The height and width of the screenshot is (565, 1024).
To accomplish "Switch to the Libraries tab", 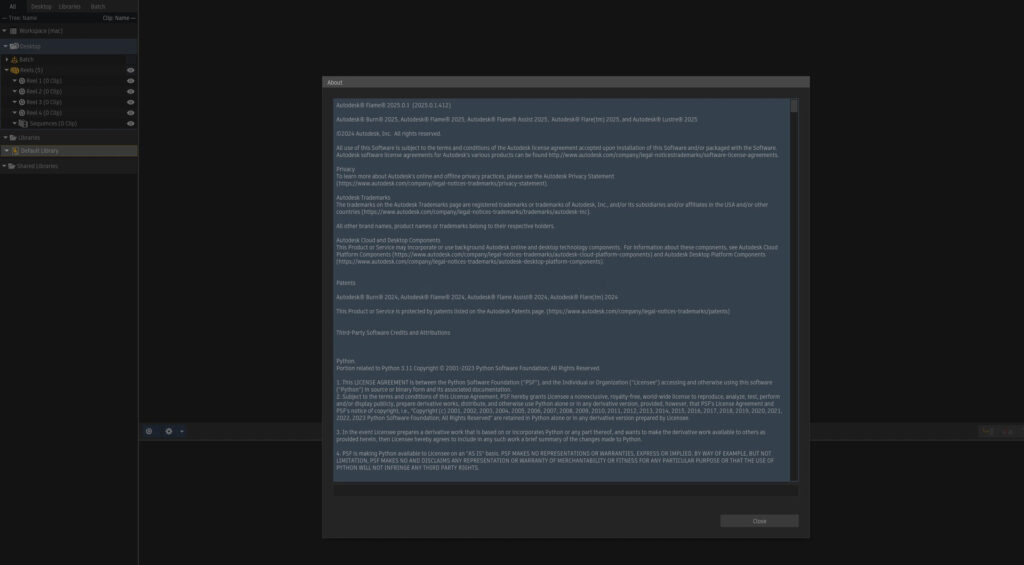I will (70, 6).
